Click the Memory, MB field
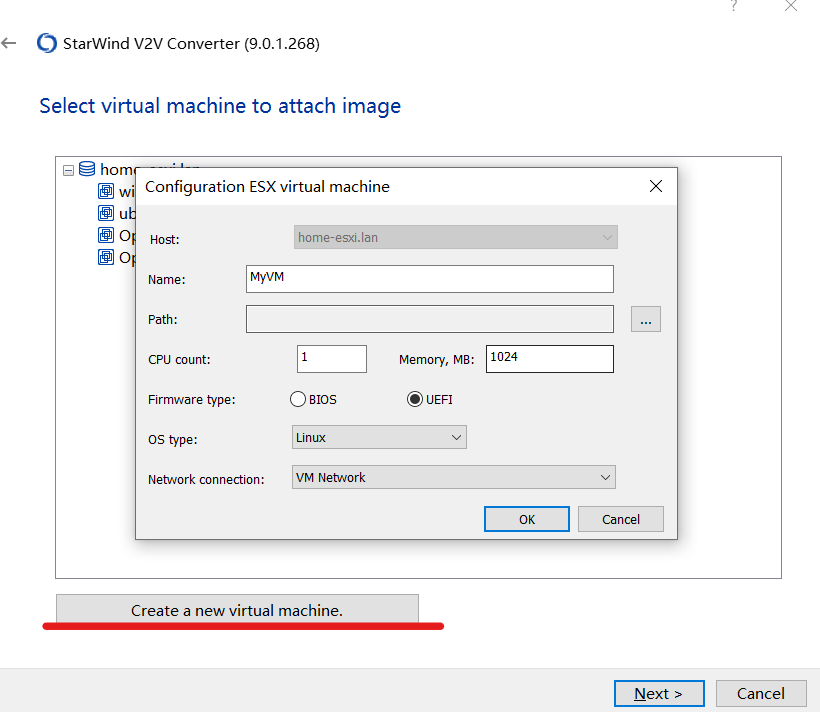 (550, 359)
